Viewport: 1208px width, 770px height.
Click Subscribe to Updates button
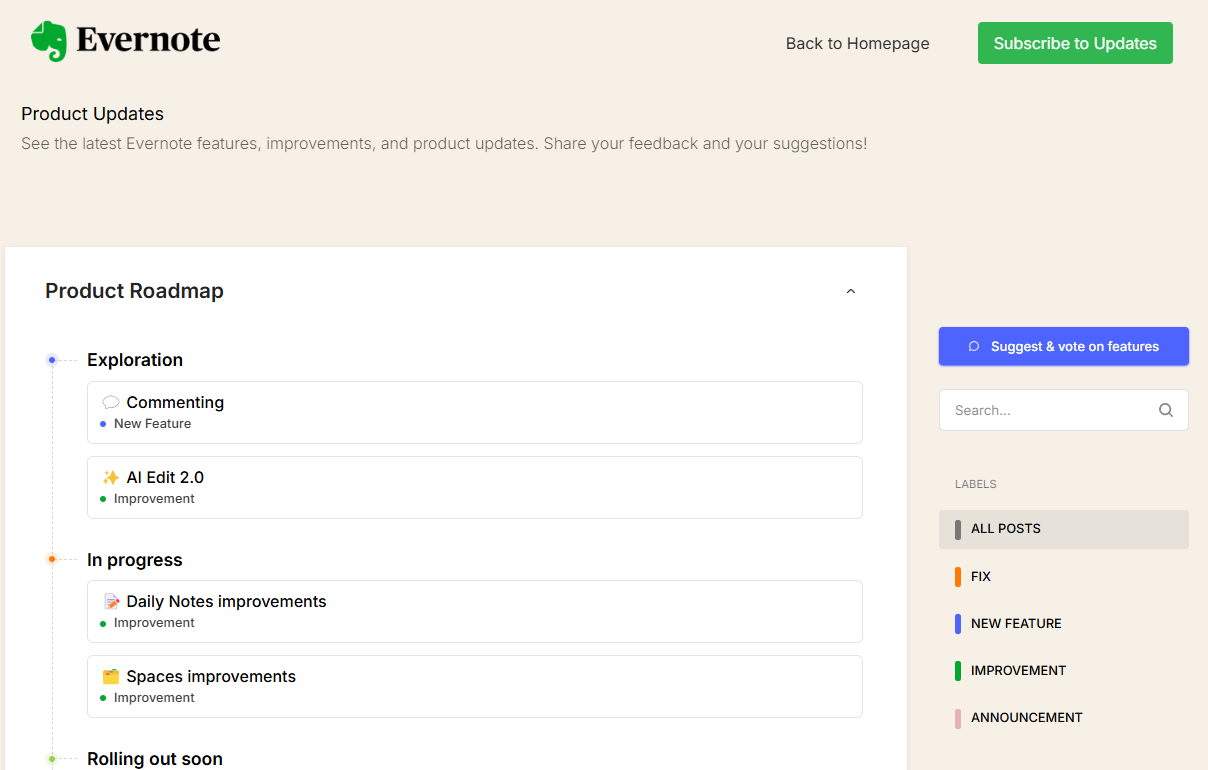1075,43
